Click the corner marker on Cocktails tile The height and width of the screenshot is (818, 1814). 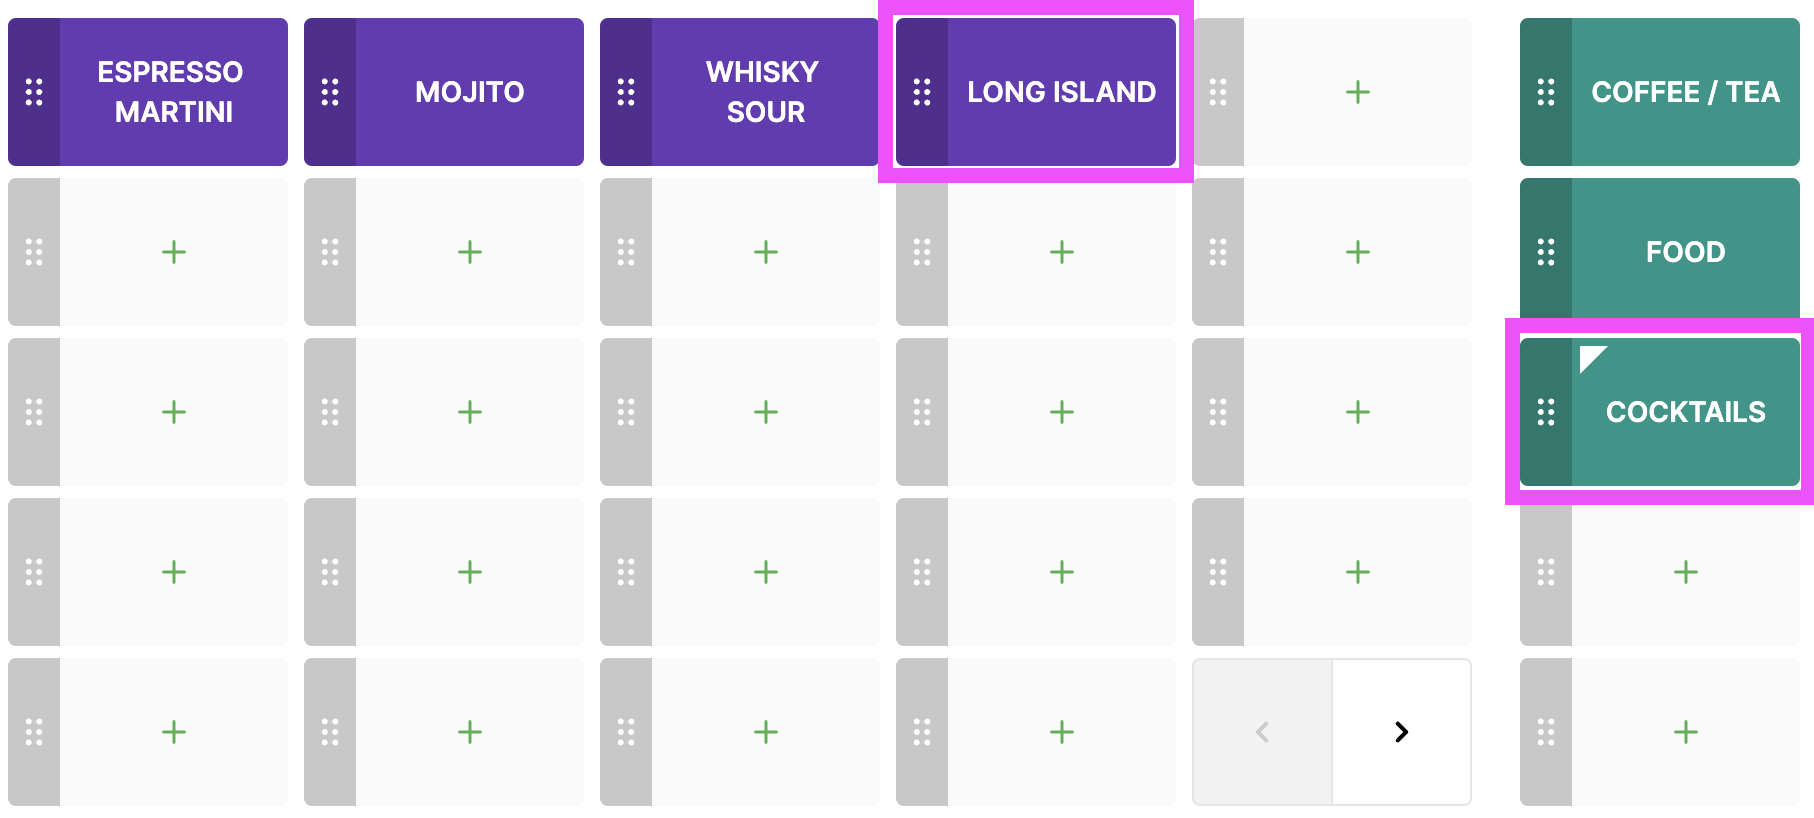1590,357
